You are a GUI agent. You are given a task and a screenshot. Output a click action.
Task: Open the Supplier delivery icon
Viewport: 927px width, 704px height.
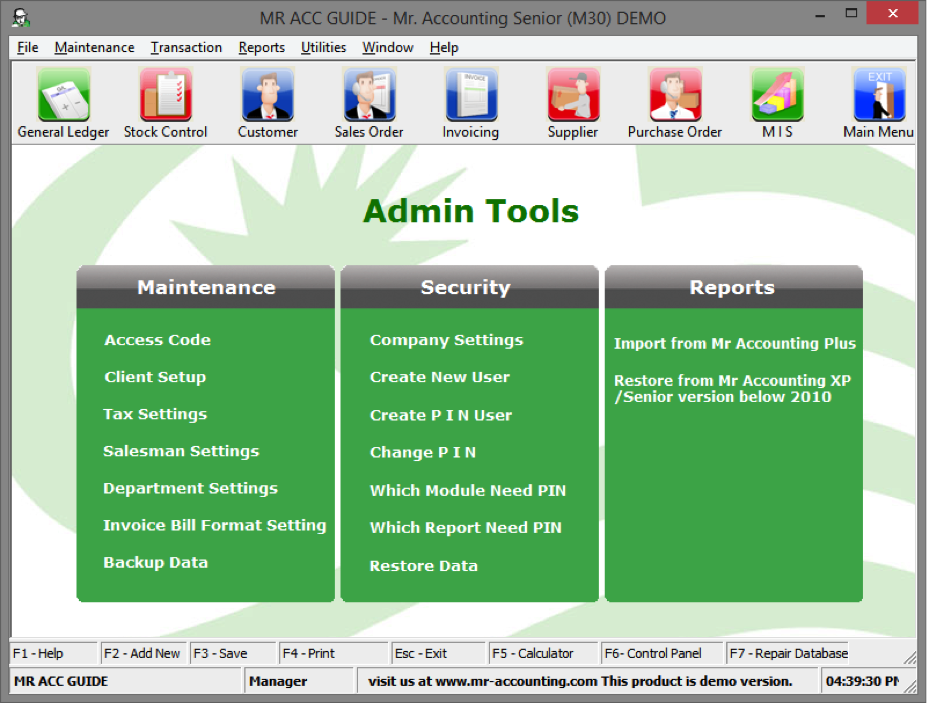573,95
